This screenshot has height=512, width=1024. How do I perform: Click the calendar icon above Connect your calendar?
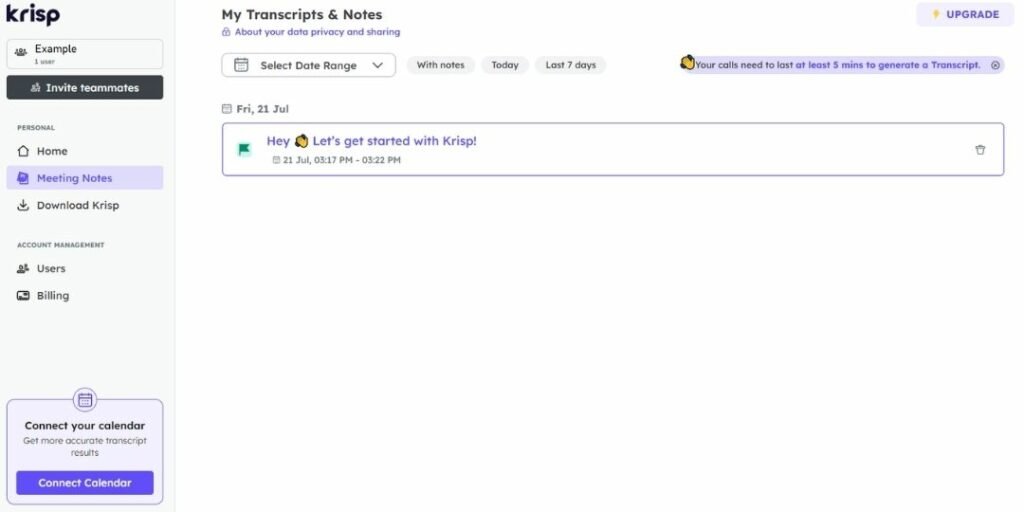point(85,400)
